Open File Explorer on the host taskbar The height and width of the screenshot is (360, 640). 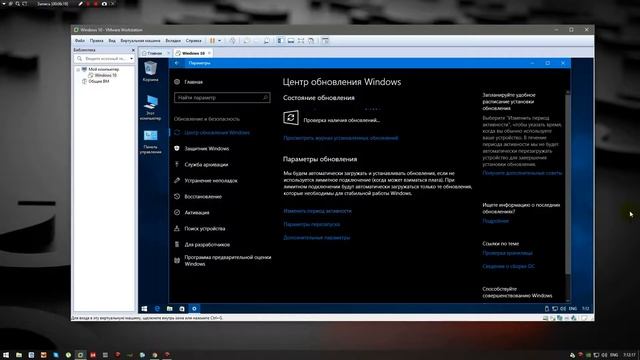pyautogui.click(x=19, y=355)
